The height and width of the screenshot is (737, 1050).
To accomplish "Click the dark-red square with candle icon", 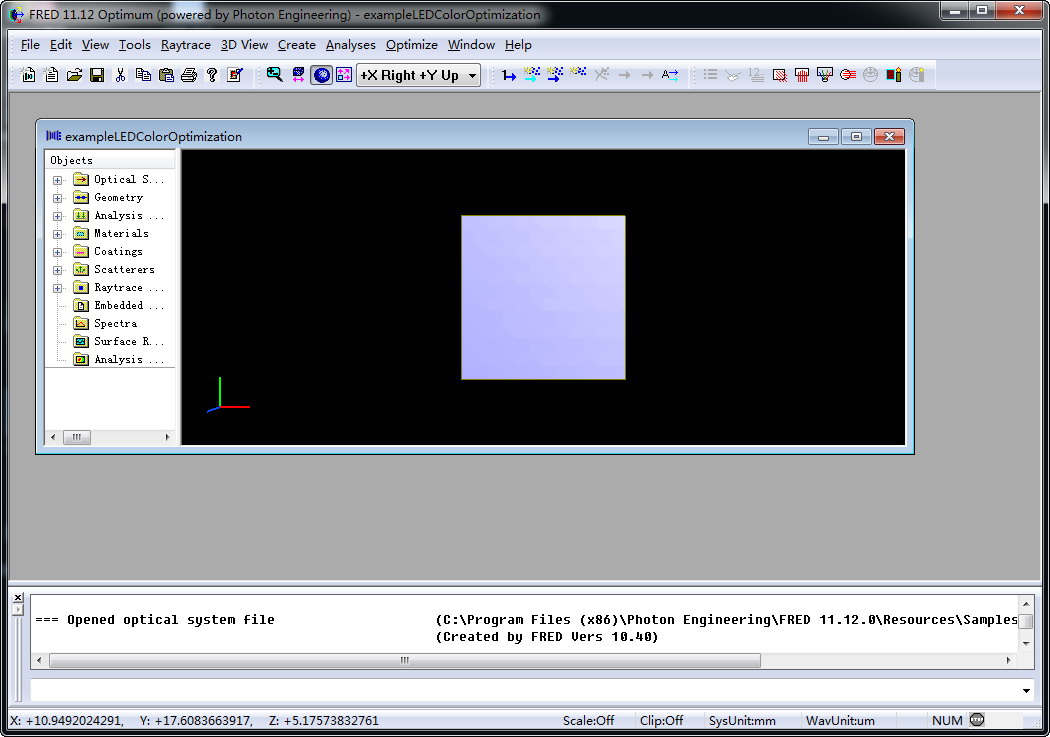I will pyautogui.click(x=893, y=75).
